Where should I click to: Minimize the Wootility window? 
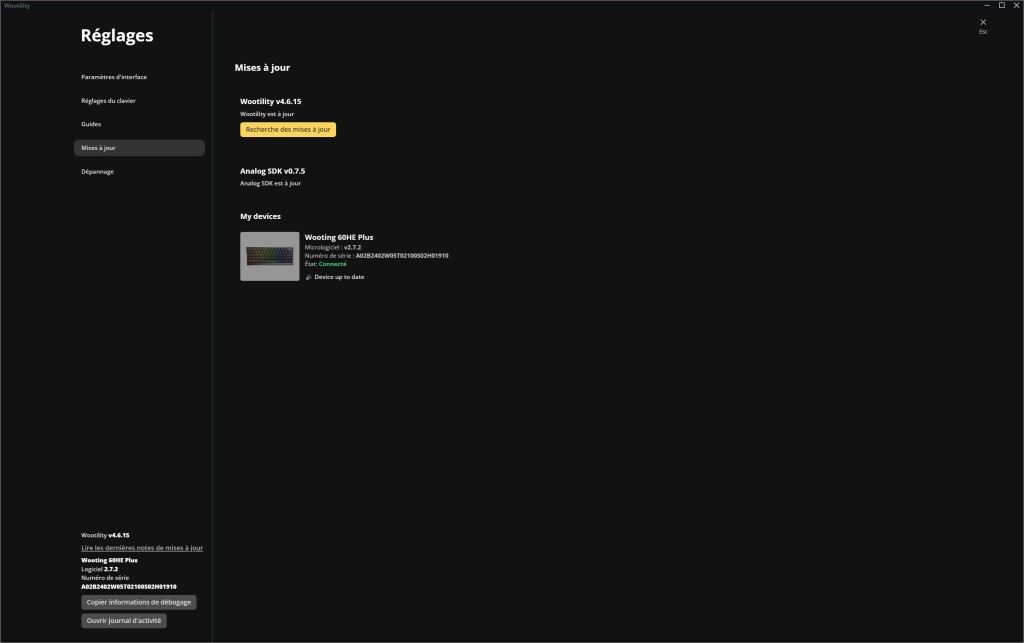click(x=987, y=5)
